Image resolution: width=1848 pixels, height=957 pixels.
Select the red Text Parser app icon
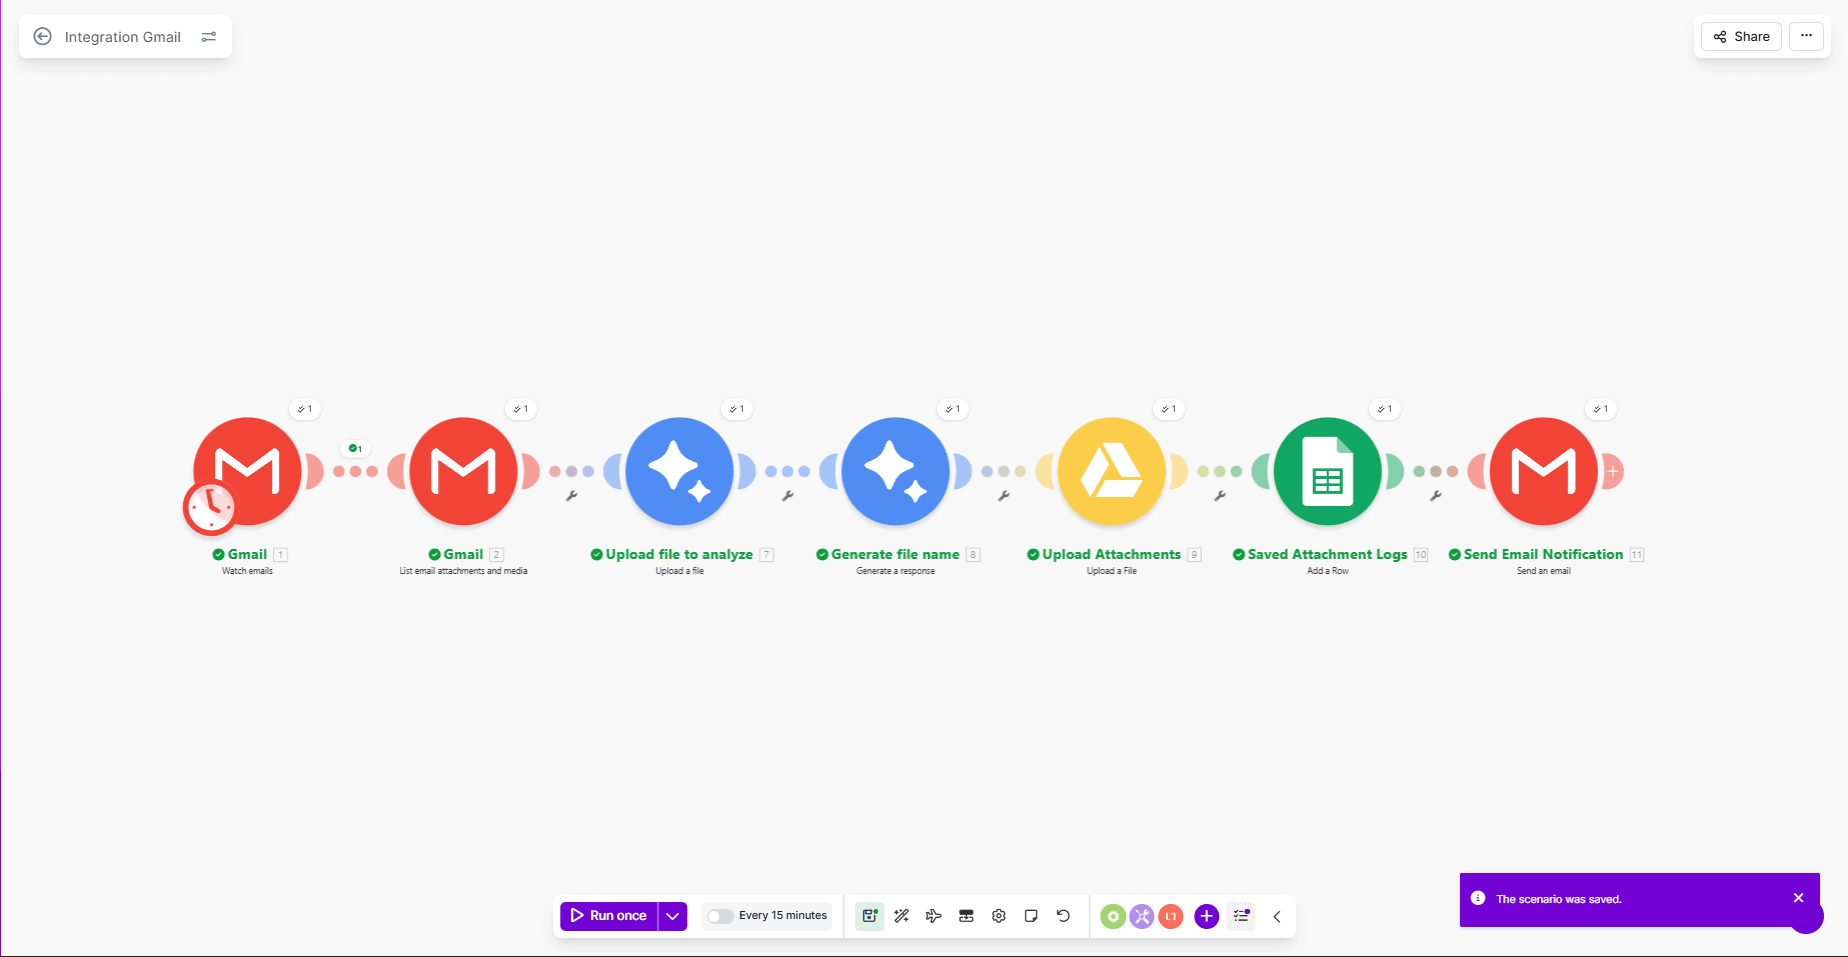click(1170, 915)
